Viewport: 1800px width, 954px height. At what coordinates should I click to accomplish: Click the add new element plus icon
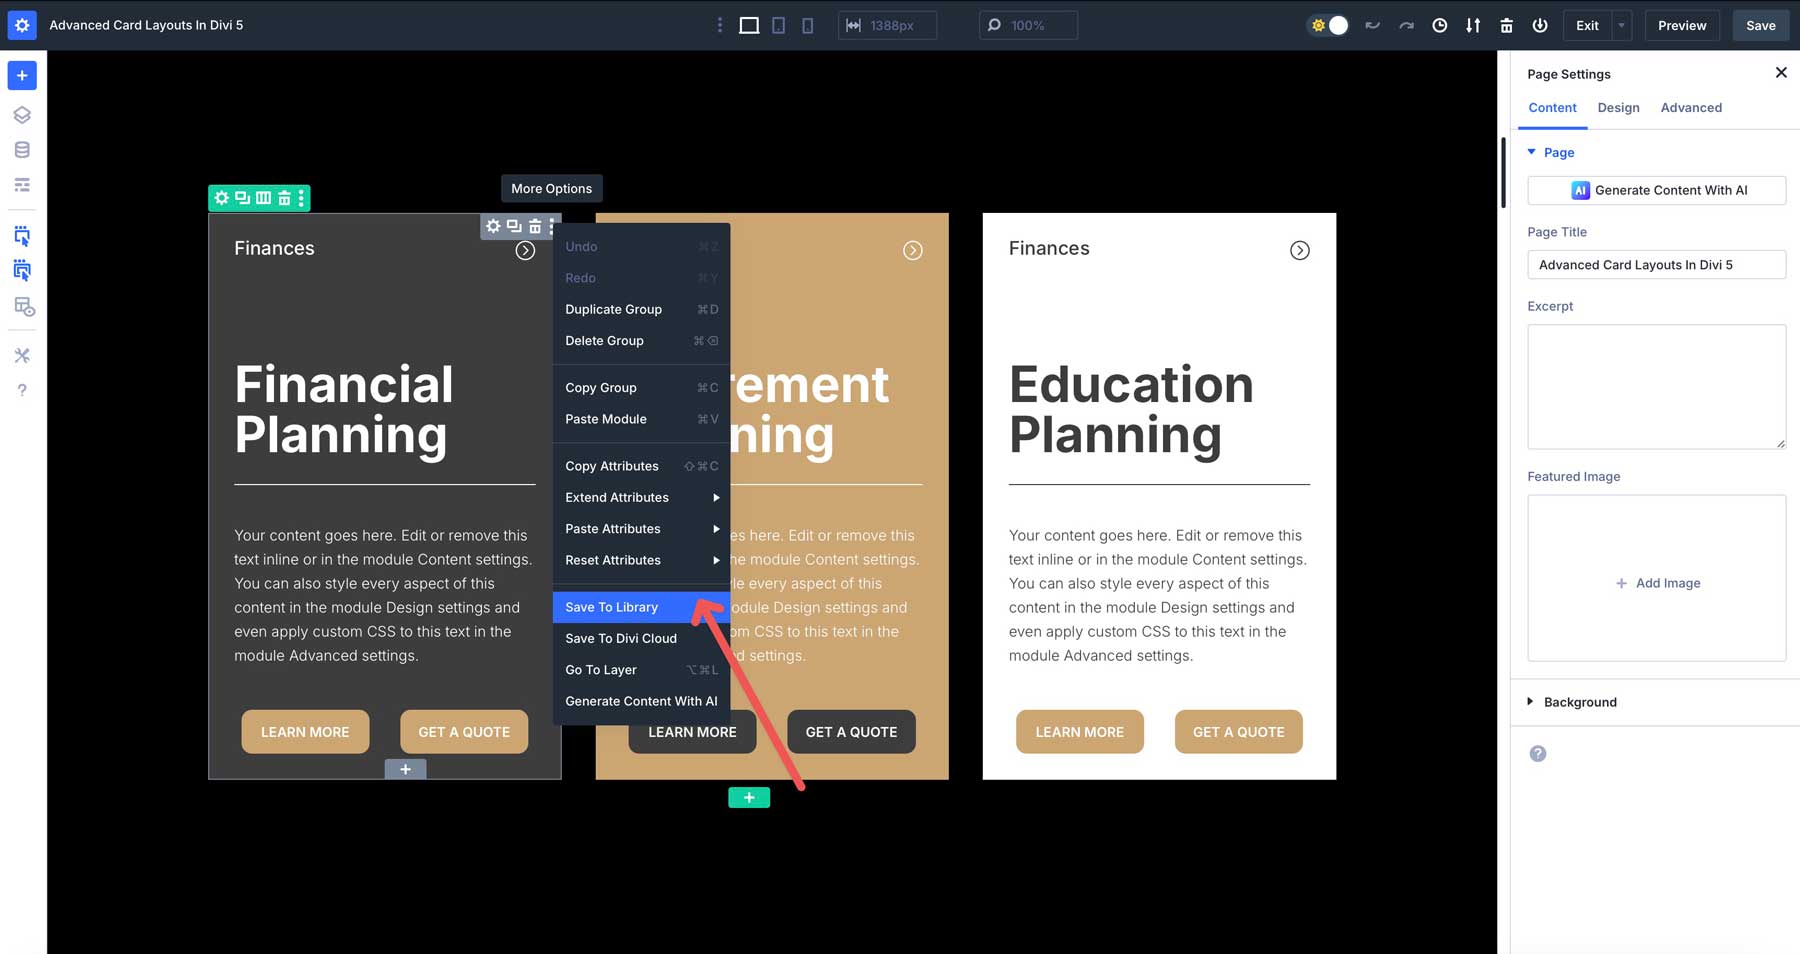(x=22, y=75)
